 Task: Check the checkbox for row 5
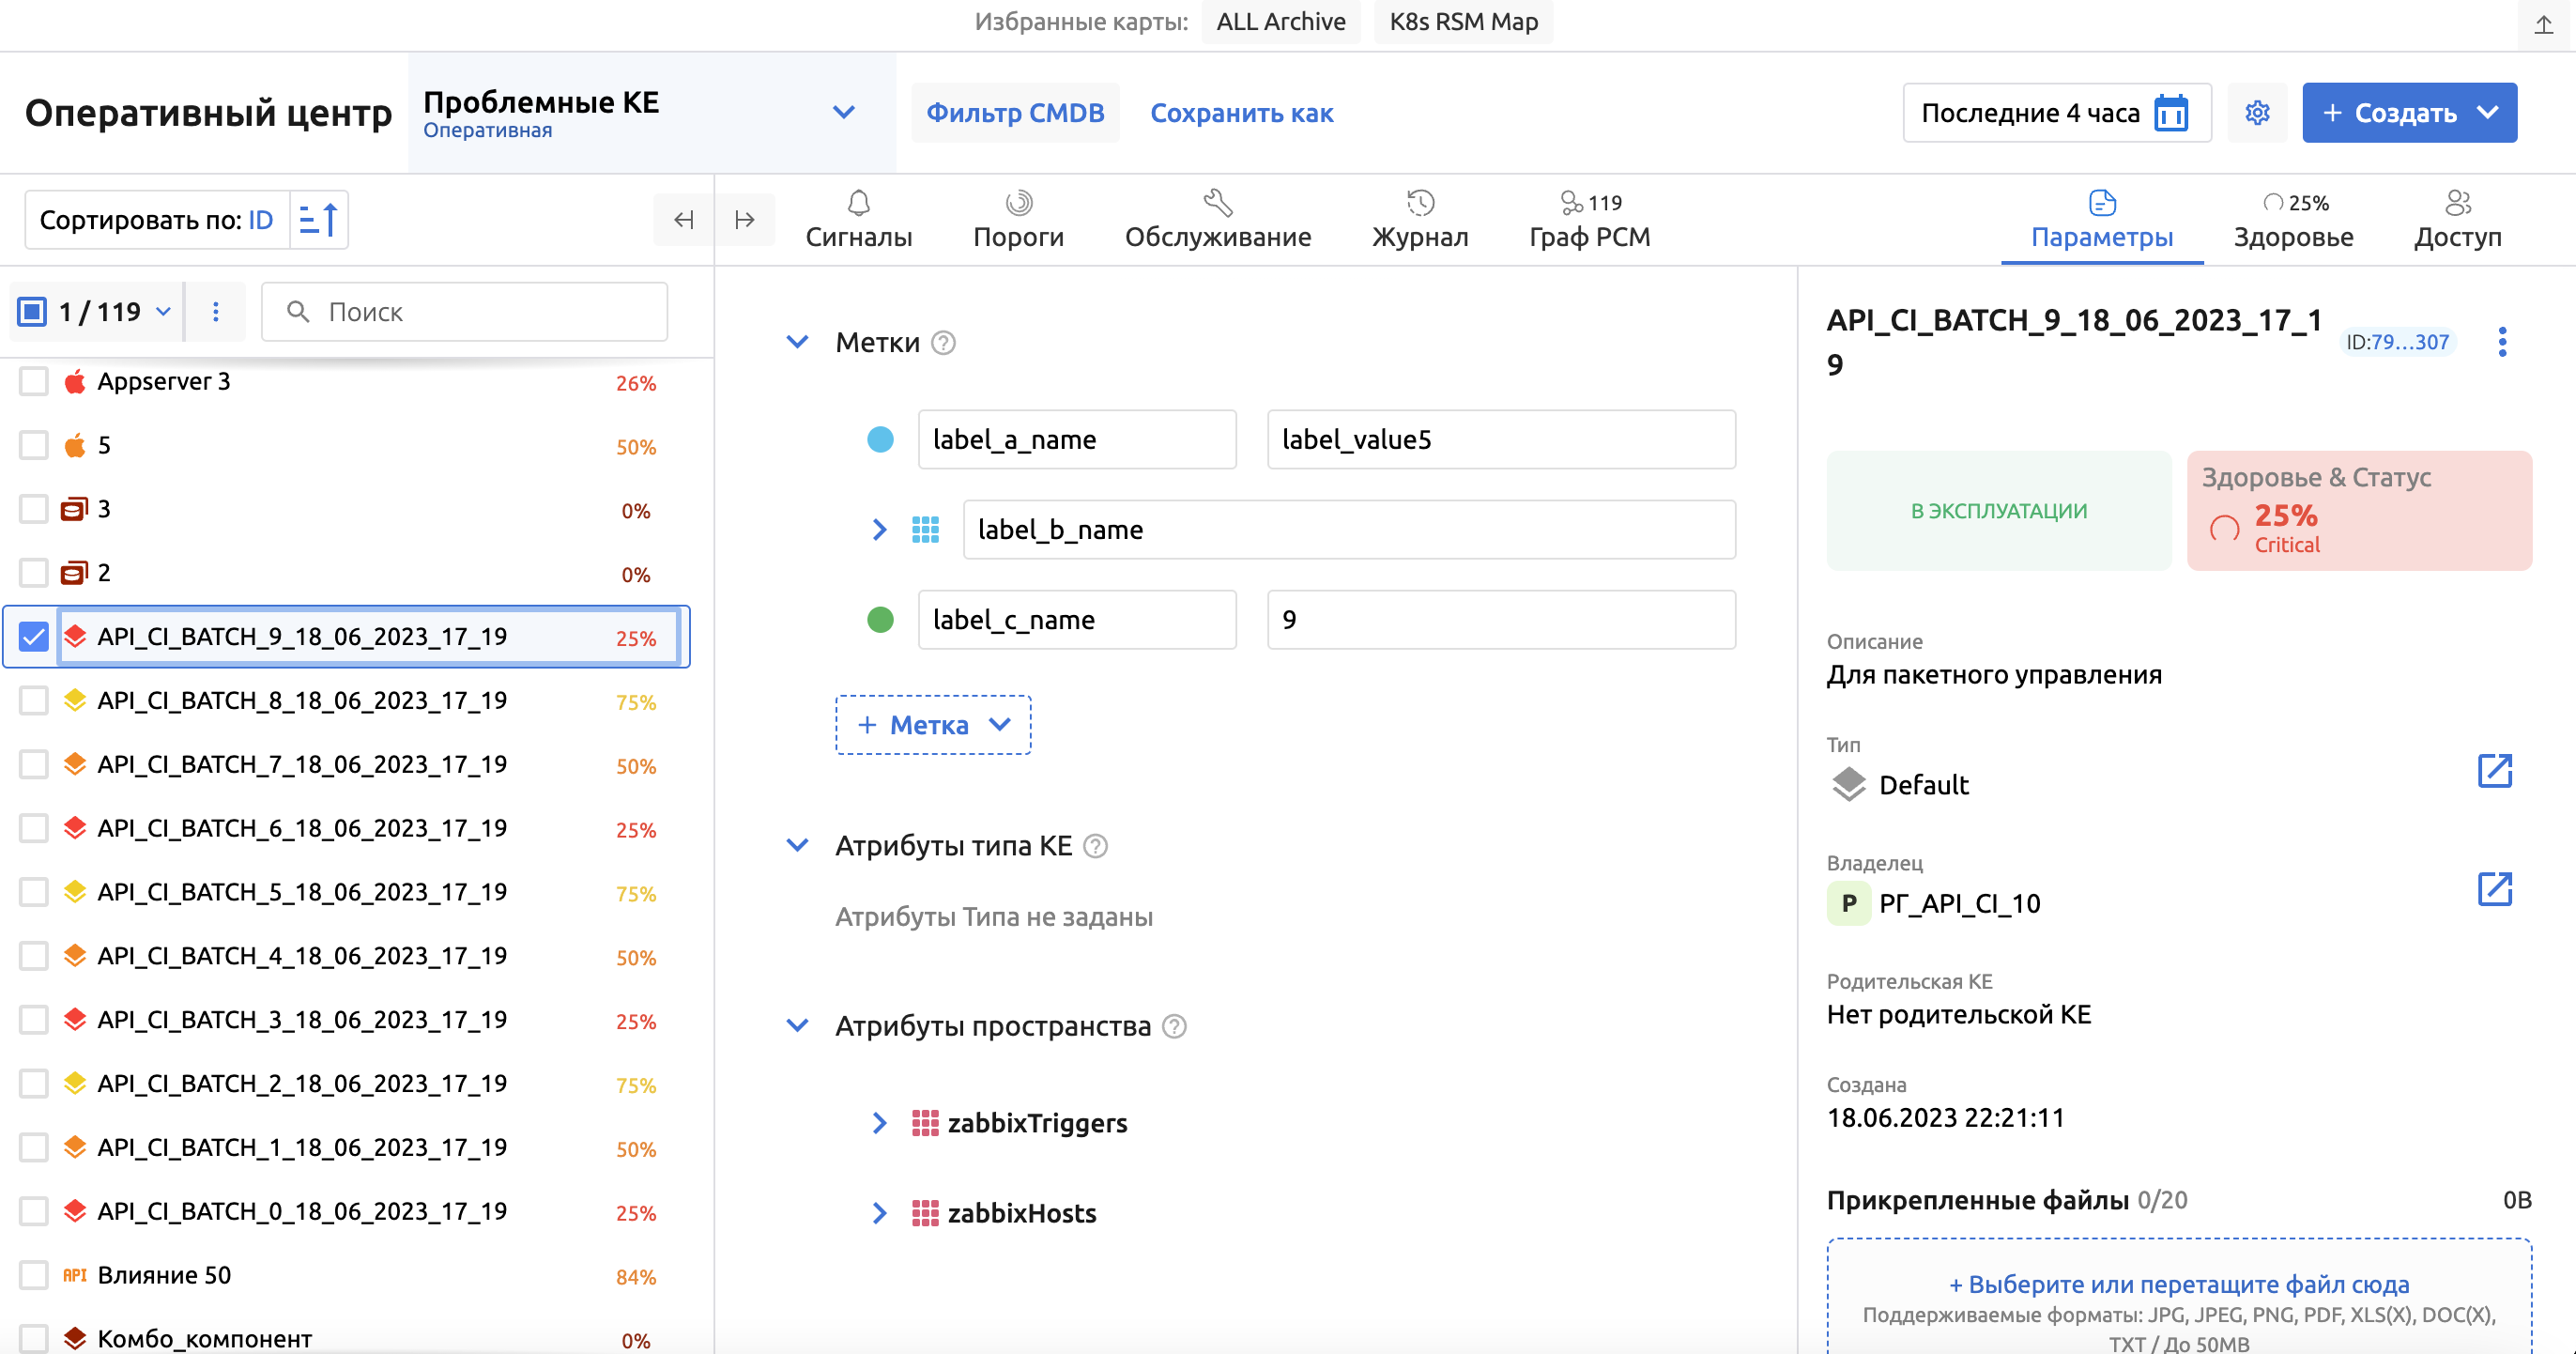pos(34,445)
